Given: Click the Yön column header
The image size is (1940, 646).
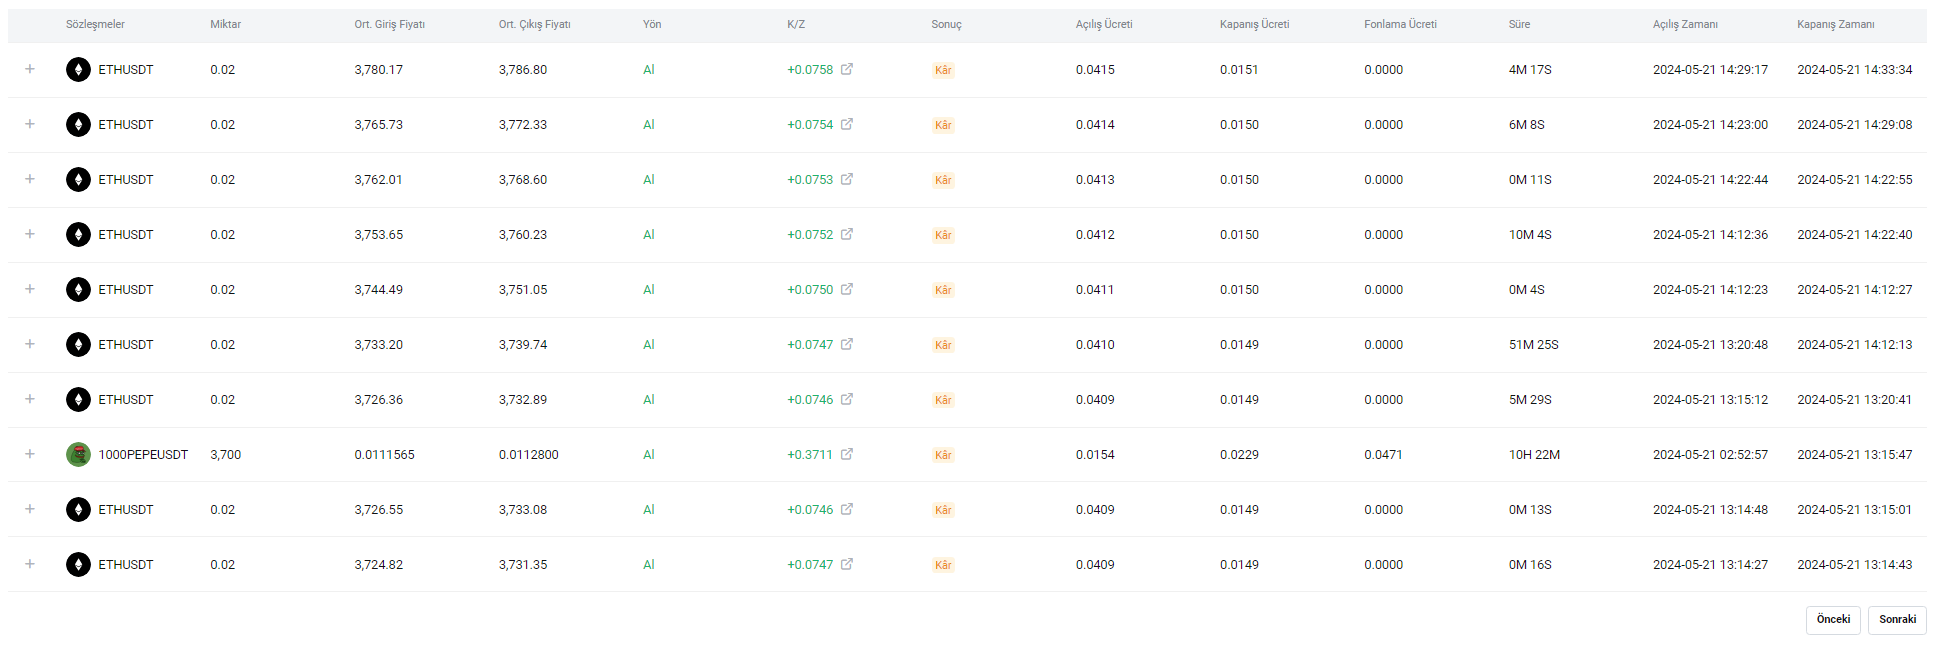Looking at the screenshot, I should (652, 24).
